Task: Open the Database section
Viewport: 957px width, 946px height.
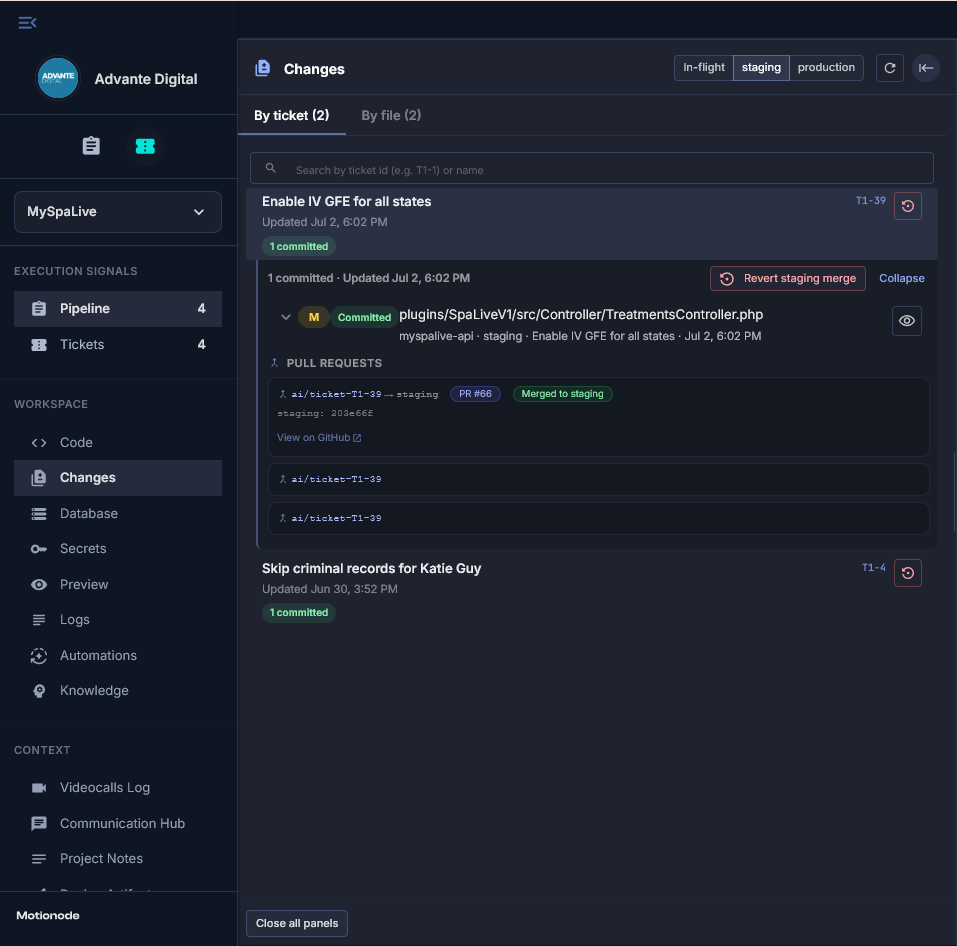Action: [118, 514]
